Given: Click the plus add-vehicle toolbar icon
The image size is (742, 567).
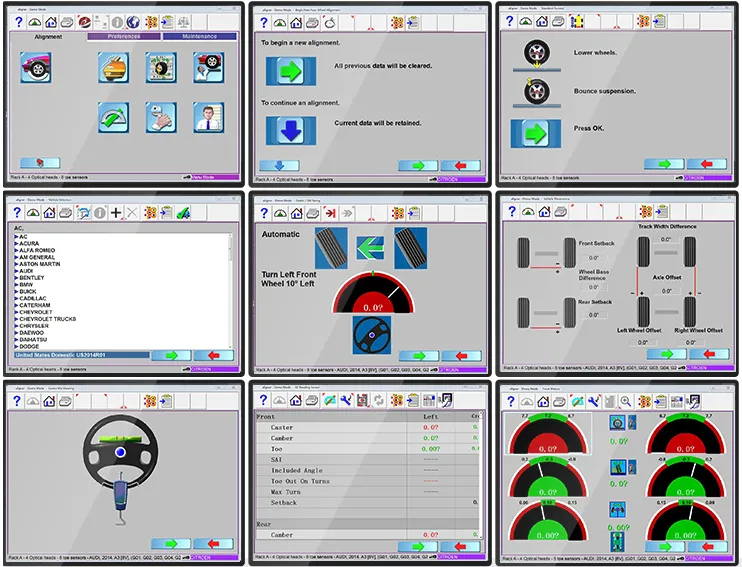Looking at the screenshot, I should (116, 213).
